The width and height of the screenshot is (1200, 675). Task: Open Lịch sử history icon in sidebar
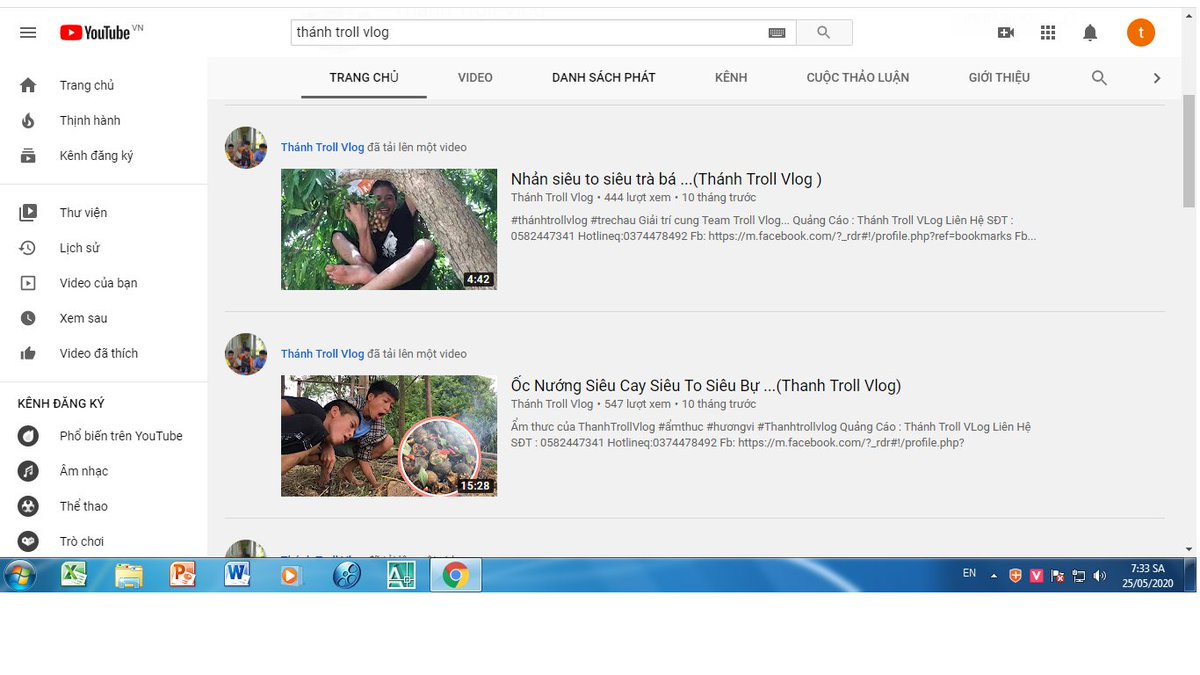click(28, 247)
